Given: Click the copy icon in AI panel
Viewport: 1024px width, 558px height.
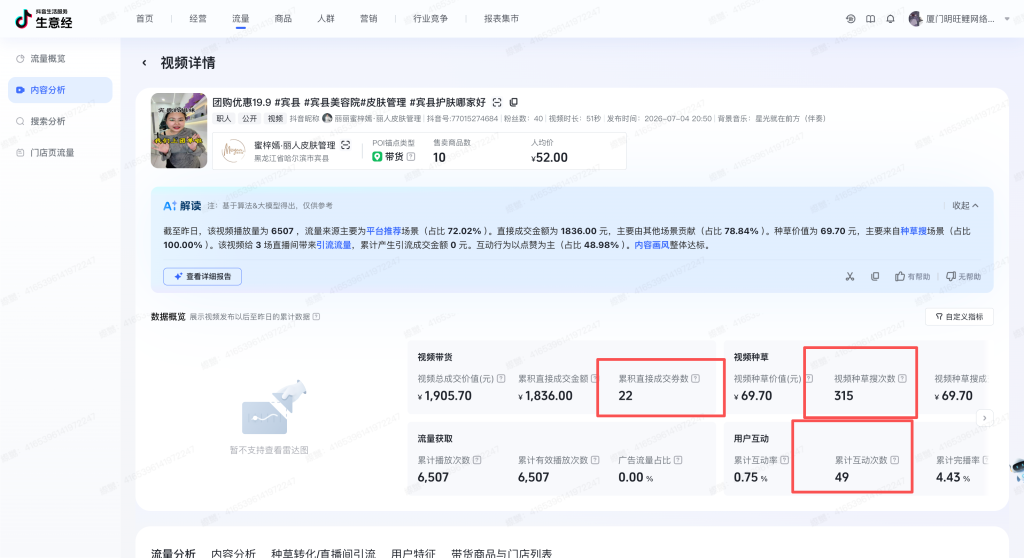Looking at the screenshot, I should pos(875,276).
